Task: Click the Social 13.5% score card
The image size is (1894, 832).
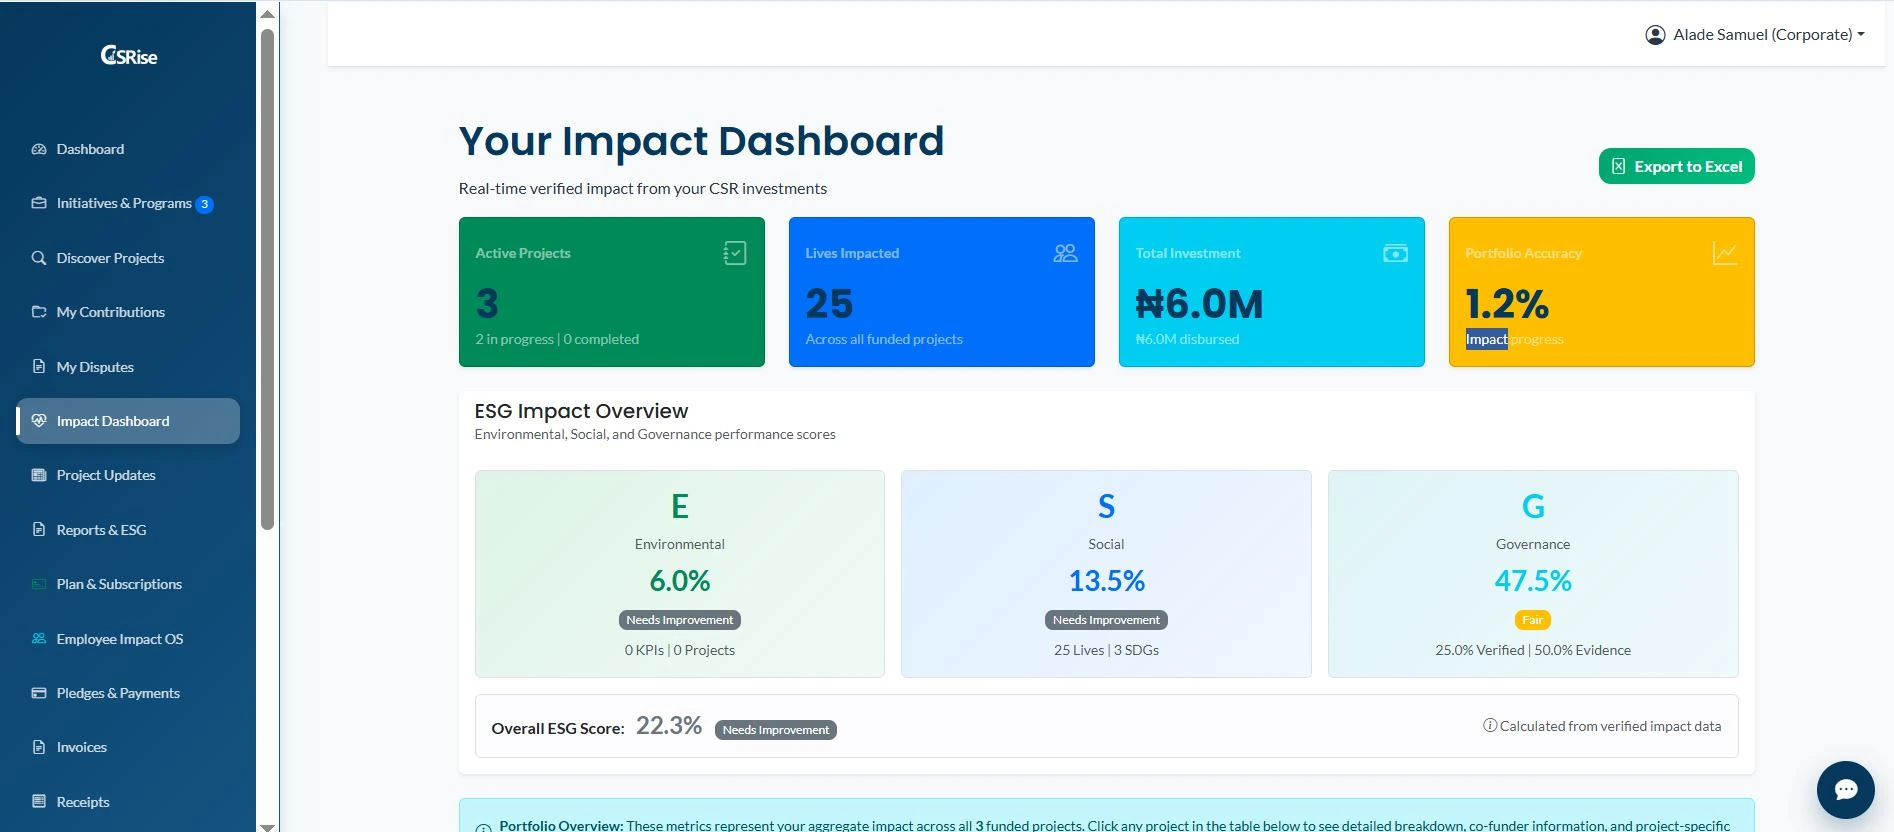Action: point(1106,574)
